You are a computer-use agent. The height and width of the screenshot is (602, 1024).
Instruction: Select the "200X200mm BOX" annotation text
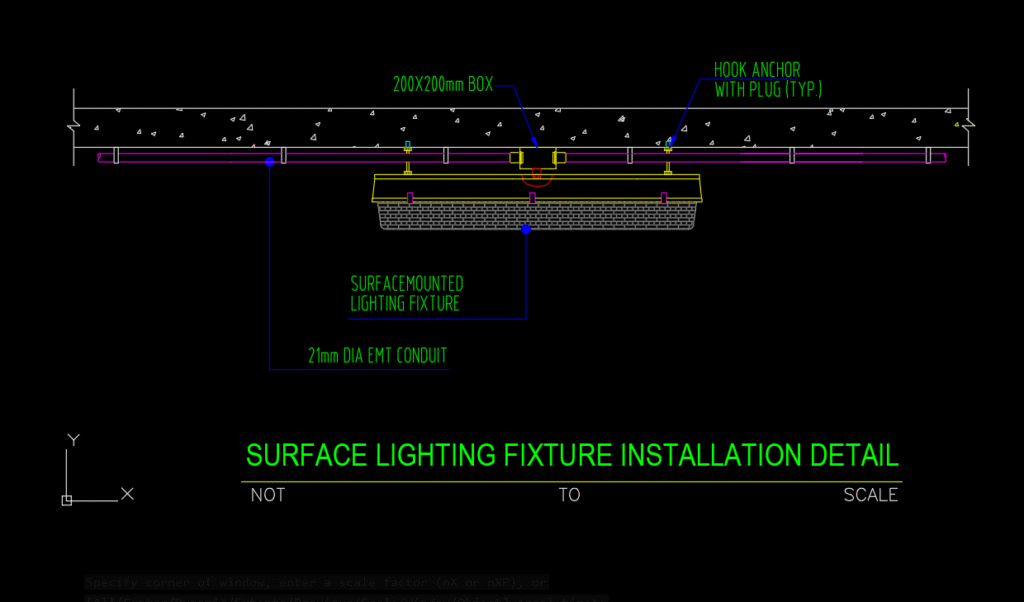[443, 84]
